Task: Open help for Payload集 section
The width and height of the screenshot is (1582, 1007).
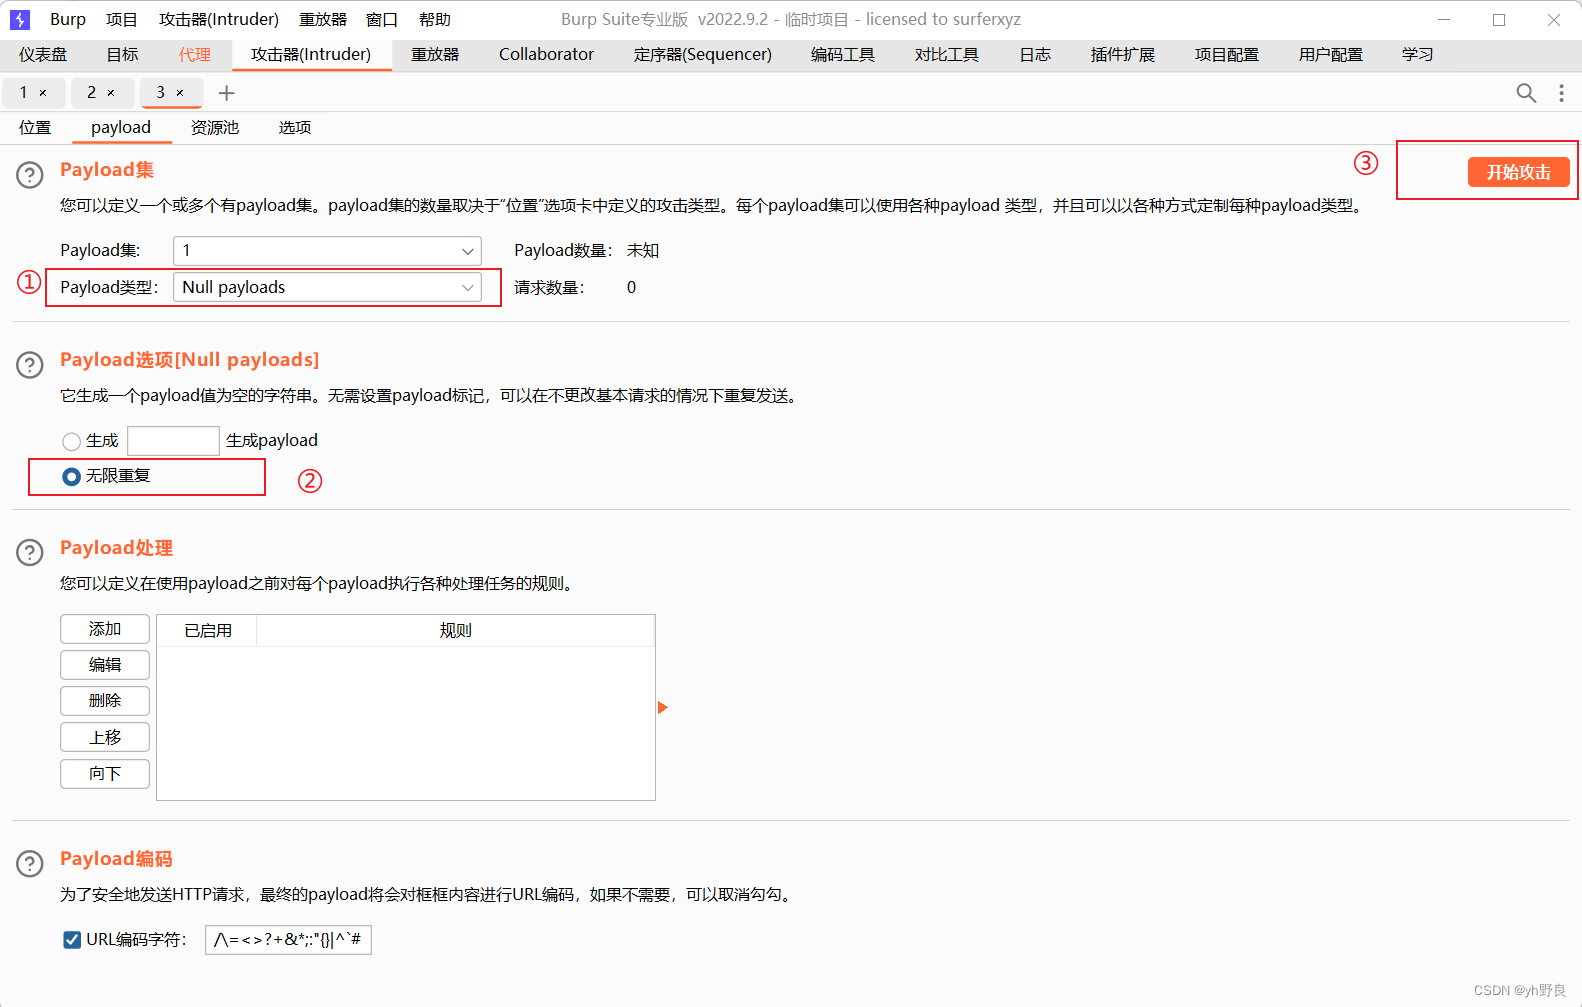Action: pyautogui.click(x=30, y=175)
